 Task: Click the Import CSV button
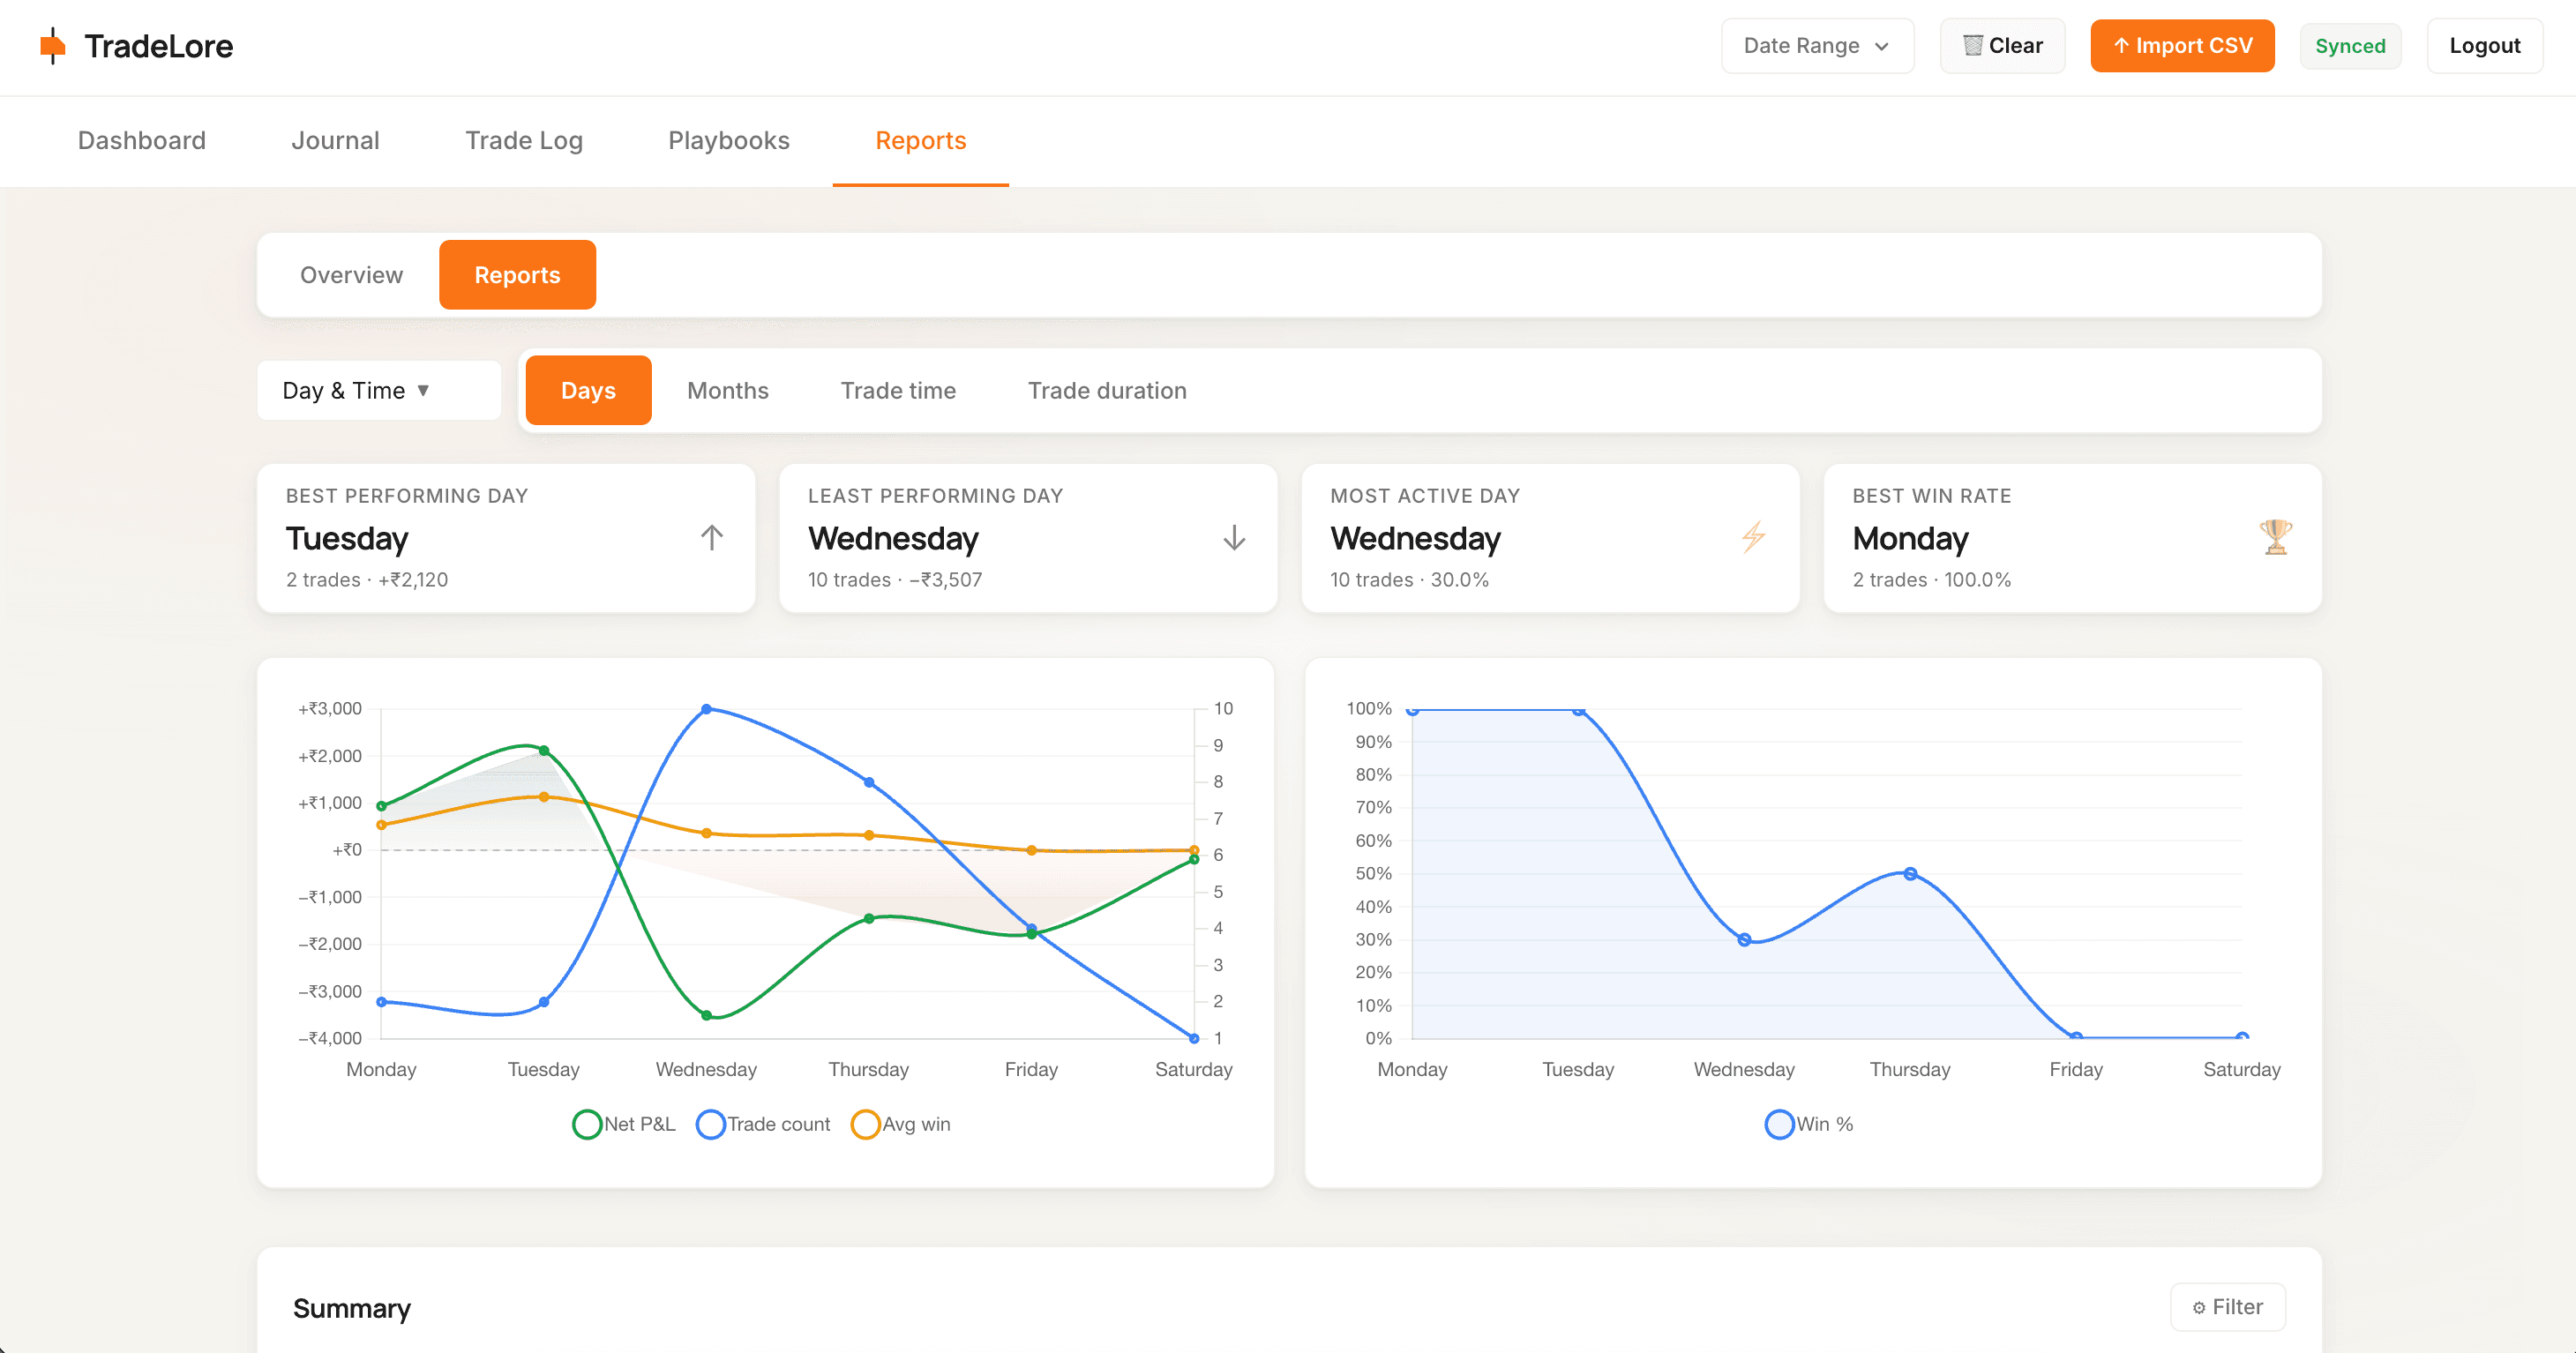coord(2182,46)
